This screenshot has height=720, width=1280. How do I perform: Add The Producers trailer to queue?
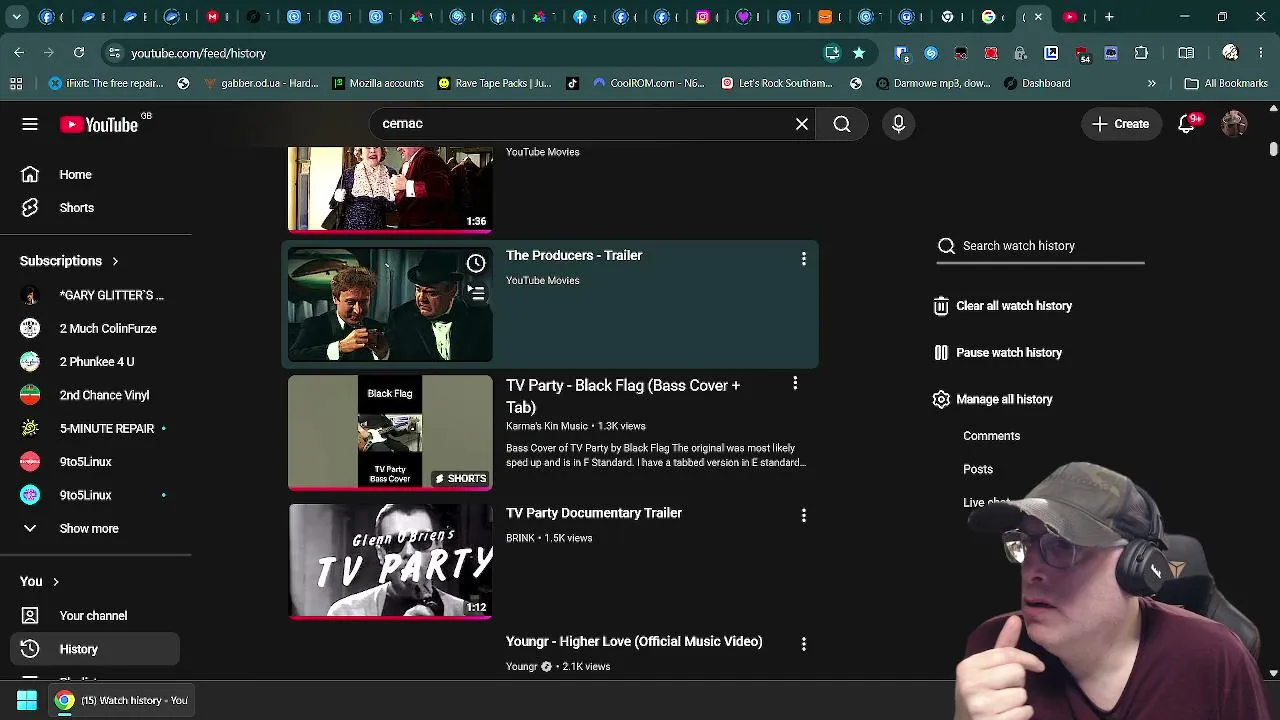[x=476, y=292]
